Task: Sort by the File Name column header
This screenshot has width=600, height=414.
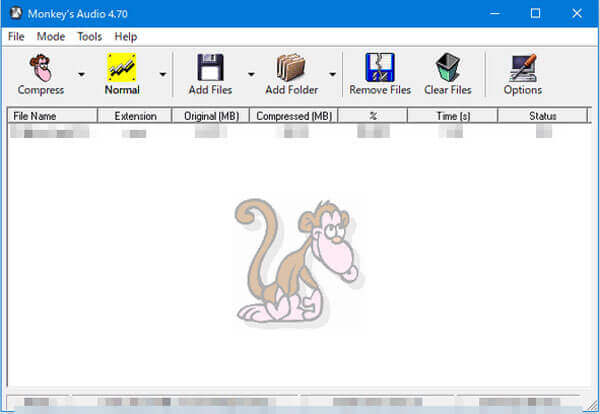Action: tap(52, 116)
